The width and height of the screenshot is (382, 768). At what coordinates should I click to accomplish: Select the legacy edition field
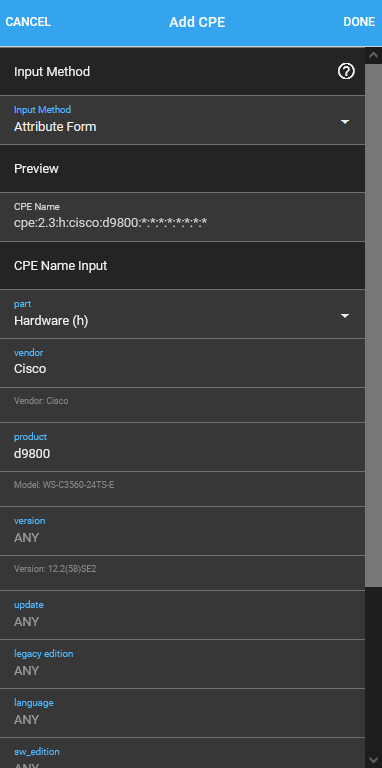(x=182, y=664)
